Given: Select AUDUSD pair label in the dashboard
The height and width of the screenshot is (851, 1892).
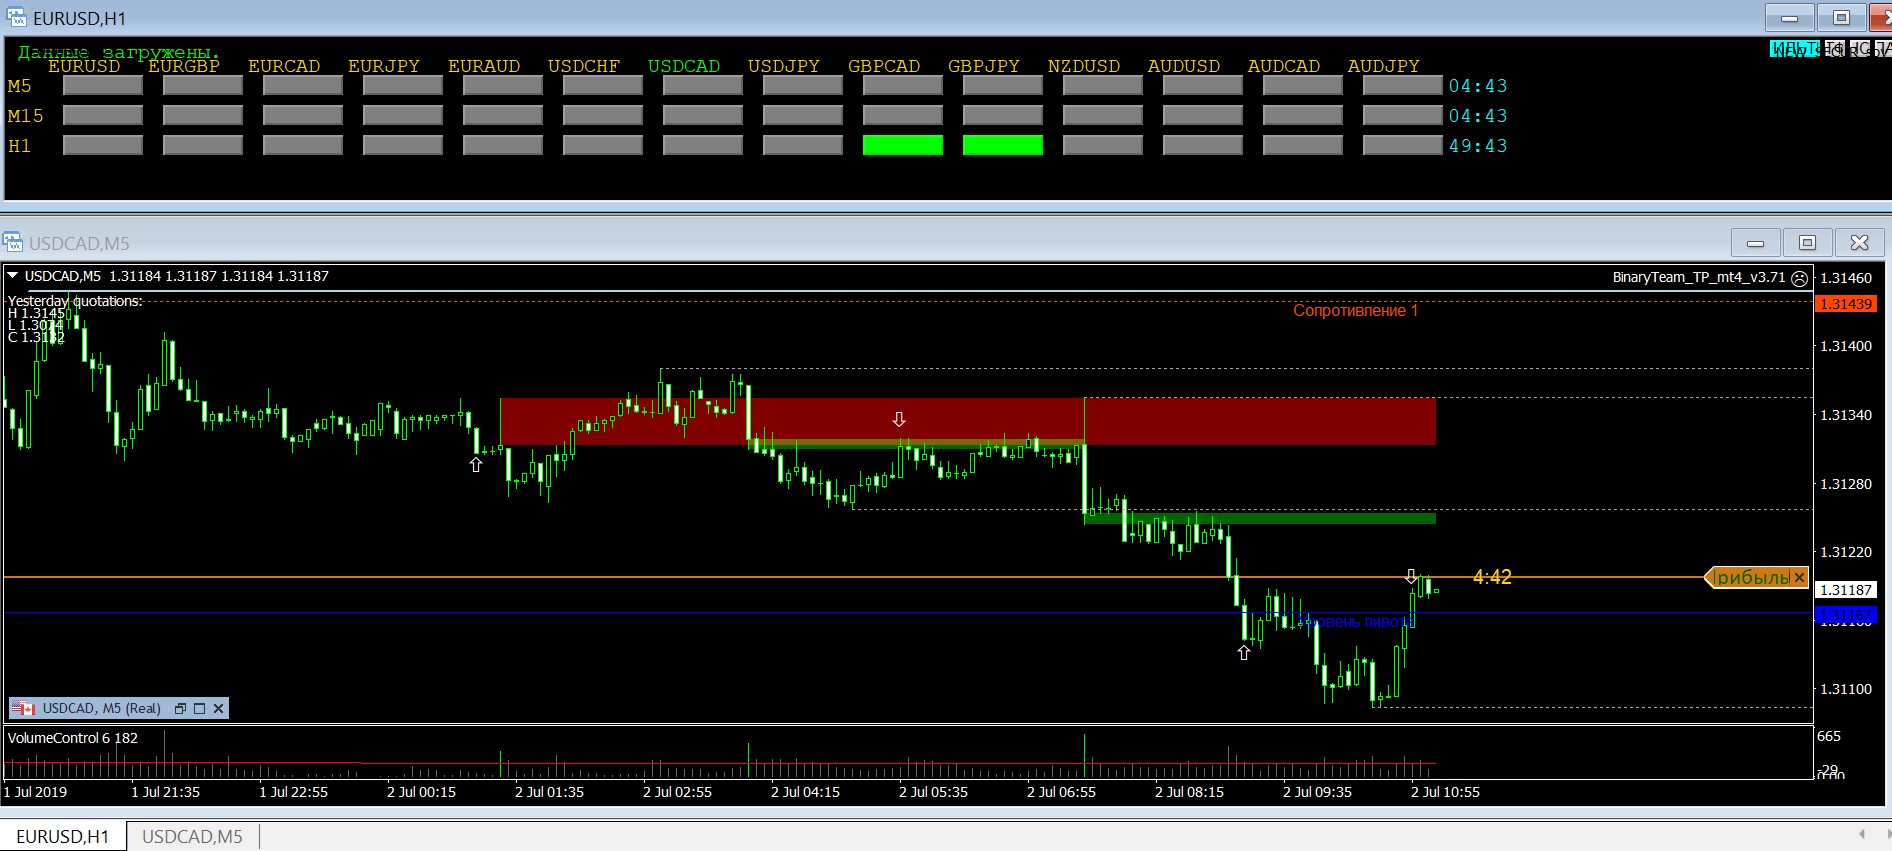Looking at the screenshot, I should pos(1184,66).
